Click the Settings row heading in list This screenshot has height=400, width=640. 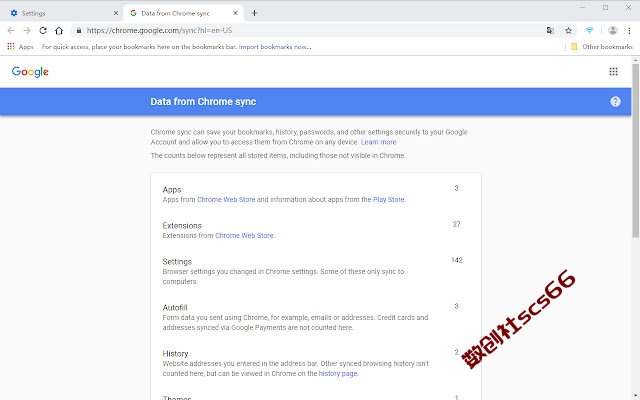177,262
